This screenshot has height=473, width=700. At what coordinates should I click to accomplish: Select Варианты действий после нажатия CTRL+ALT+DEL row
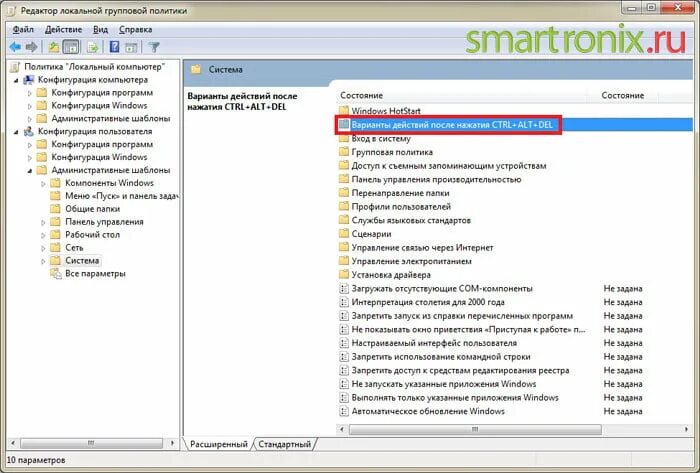(514, 125)
